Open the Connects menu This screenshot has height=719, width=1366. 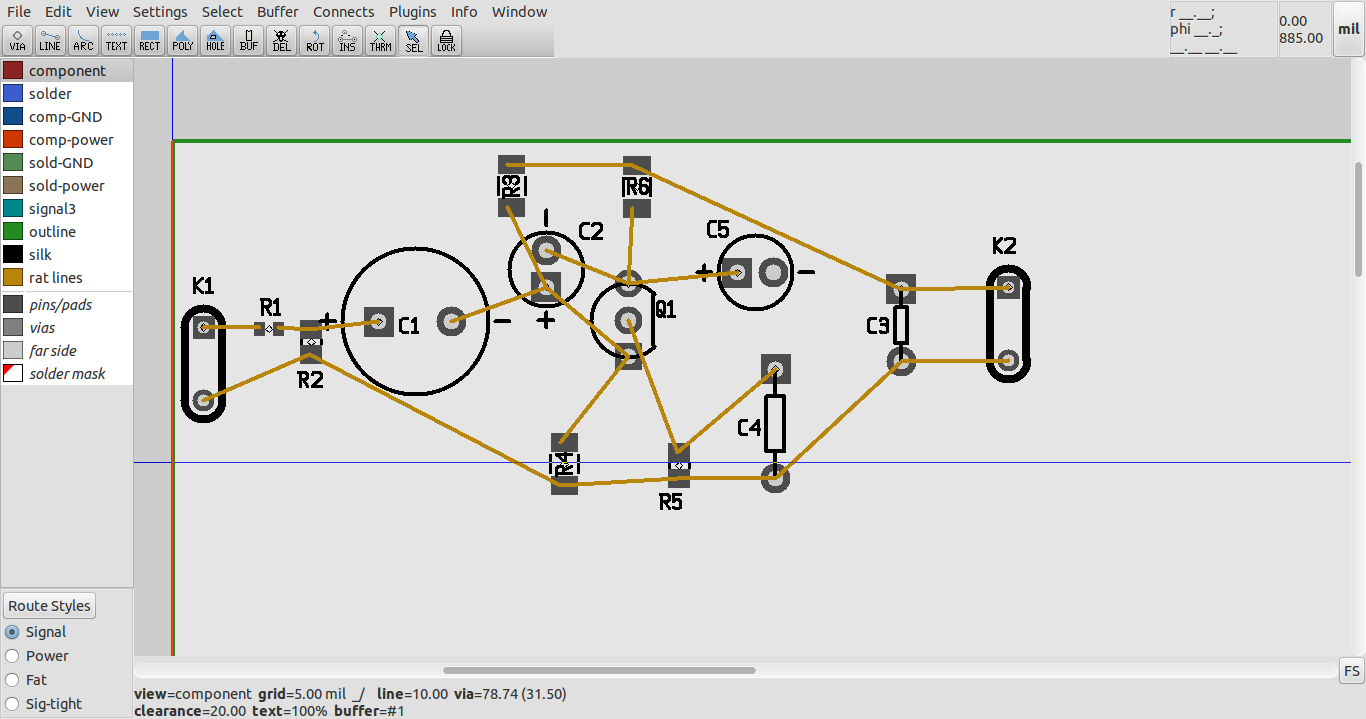[x=343, y=11]
